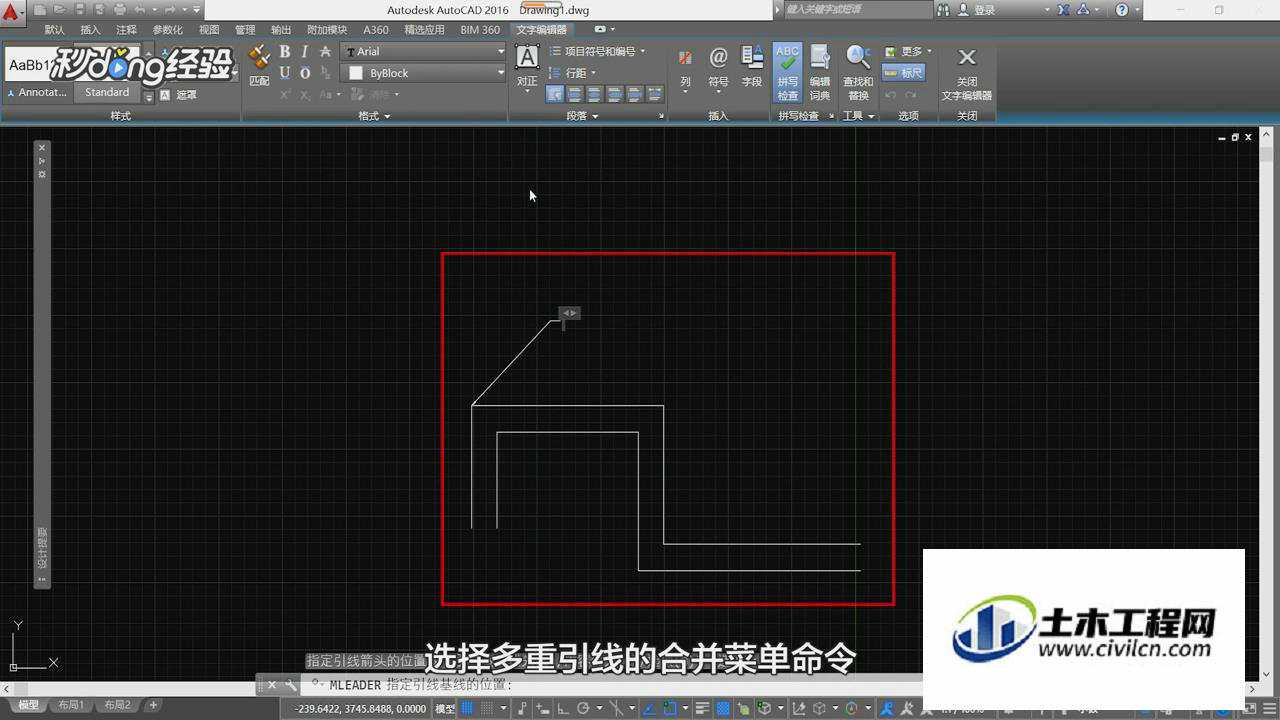The width and height of the screenshot is (1280, 720).
Task: Toggle snap mode in status bar
Action: tap(485, 708)
